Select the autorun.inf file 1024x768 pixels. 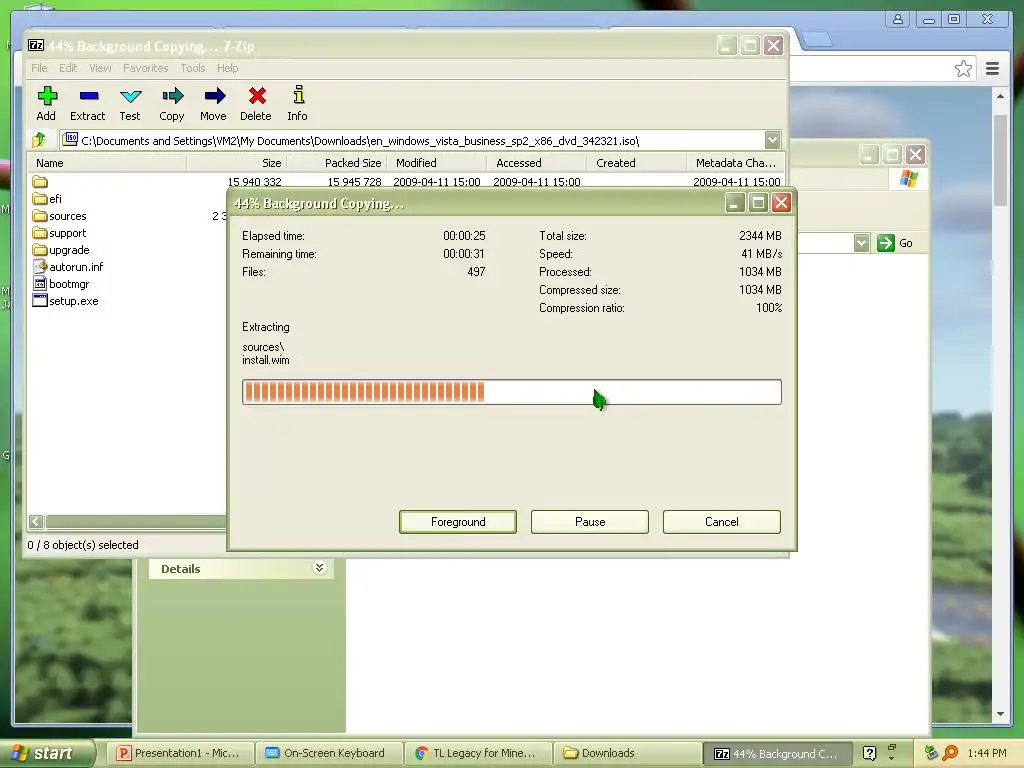(68, 267)
